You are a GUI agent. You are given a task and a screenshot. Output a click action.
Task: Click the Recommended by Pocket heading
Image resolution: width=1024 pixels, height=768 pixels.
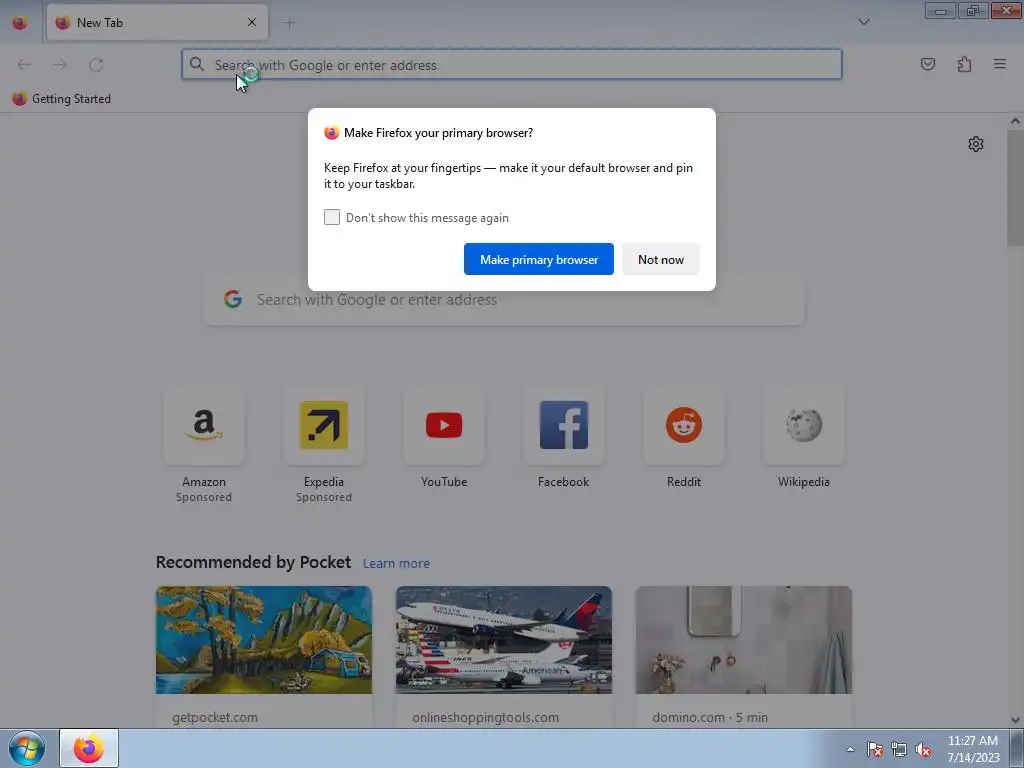click(x=253, y=562)
